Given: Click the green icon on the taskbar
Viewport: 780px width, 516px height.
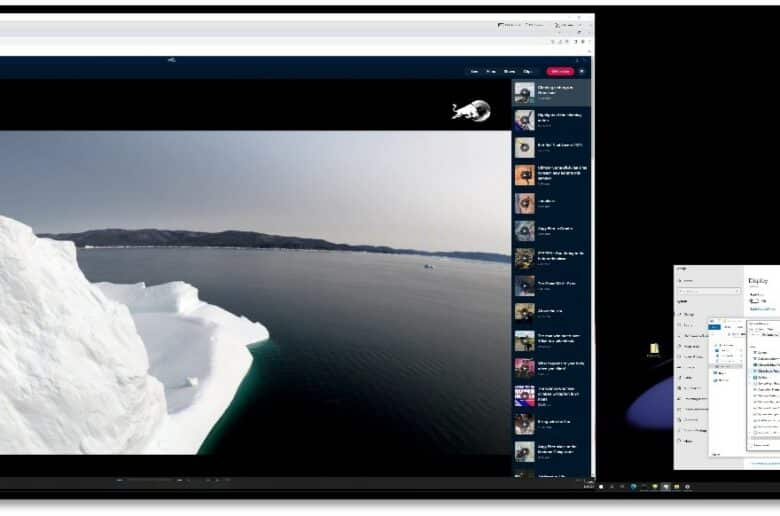Looking at the screenshot, I should [x=655, y=487].
